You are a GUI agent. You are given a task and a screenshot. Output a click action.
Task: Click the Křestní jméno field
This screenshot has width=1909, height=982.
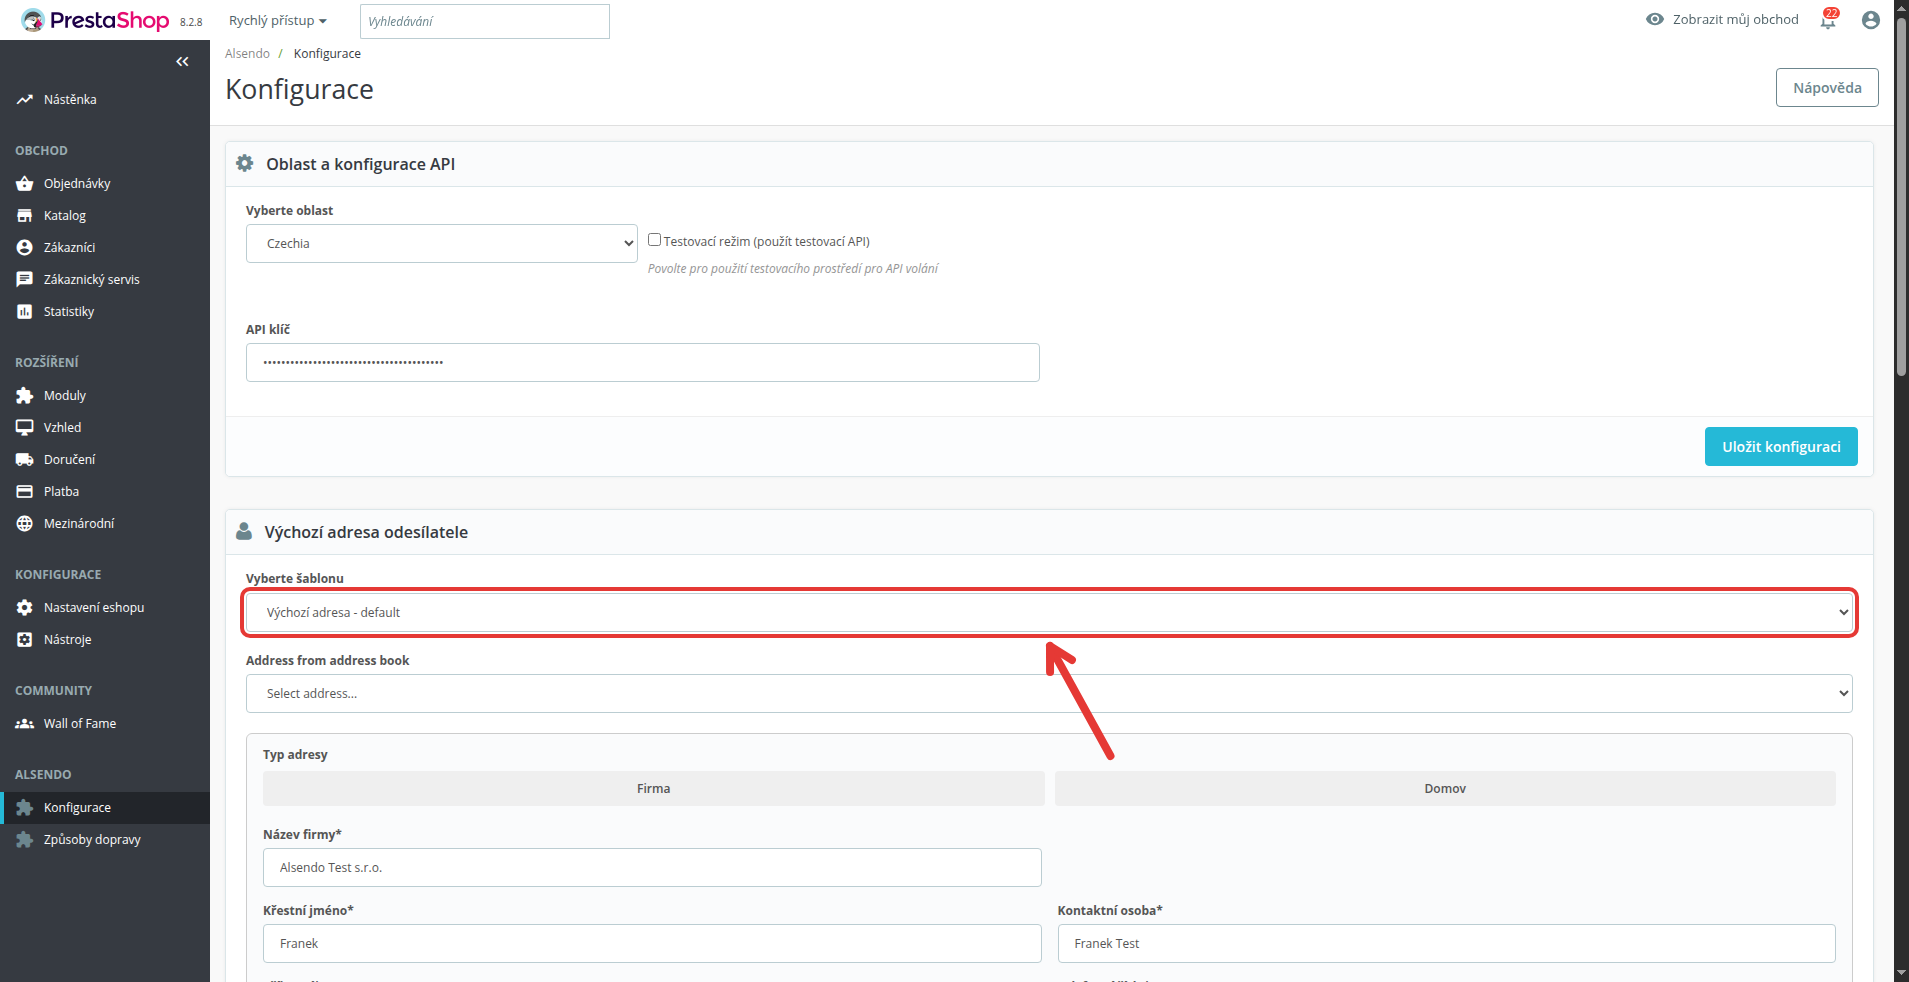point(652,944)
